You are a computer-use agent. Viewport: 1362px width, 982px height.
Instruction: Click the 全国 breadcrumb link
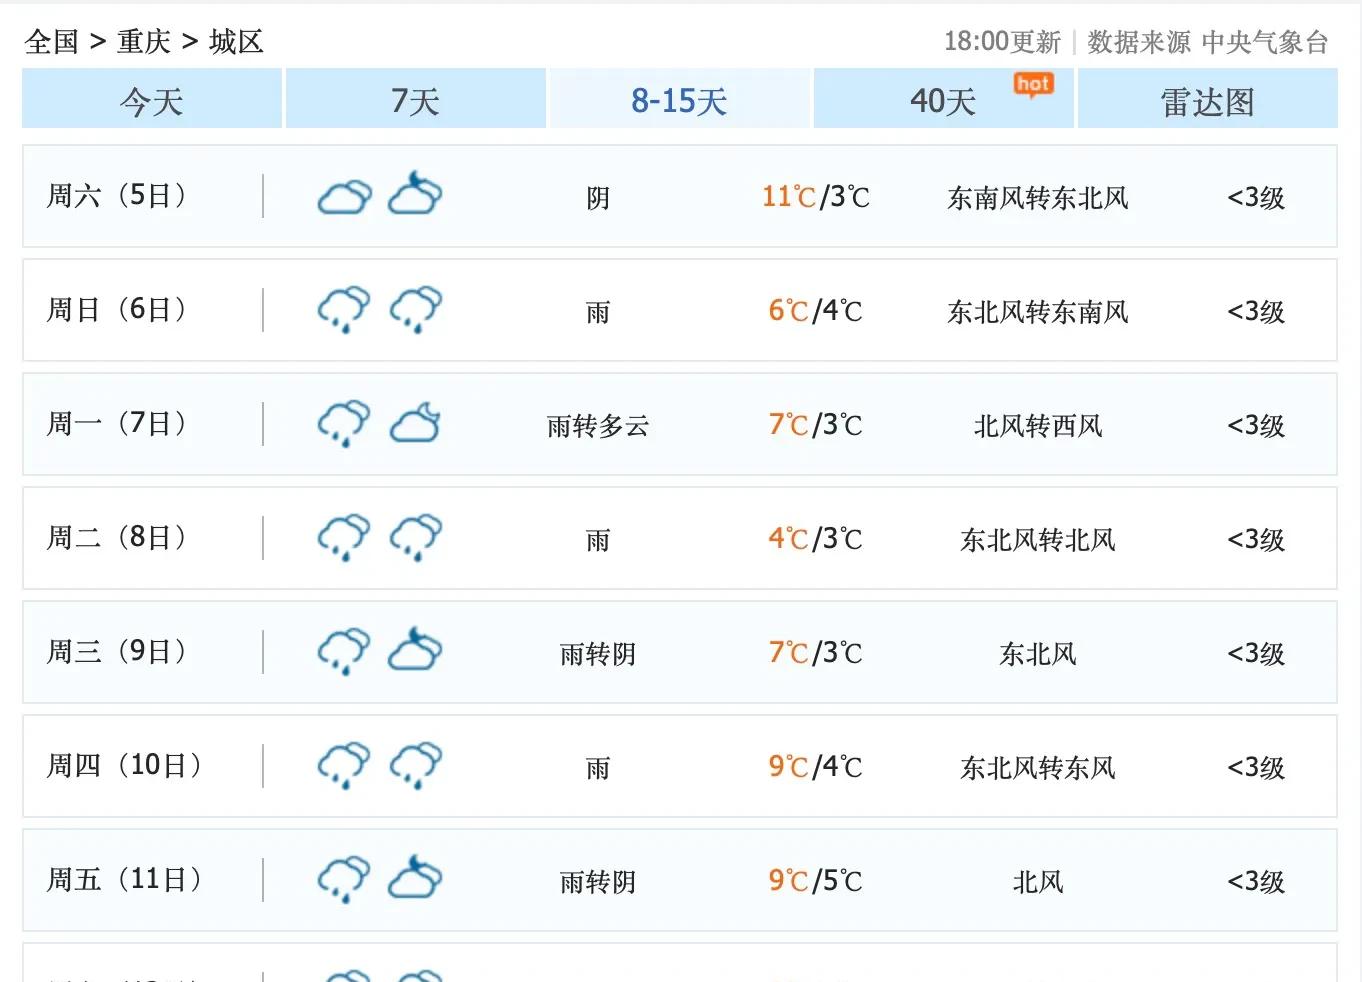pos(52,42)
